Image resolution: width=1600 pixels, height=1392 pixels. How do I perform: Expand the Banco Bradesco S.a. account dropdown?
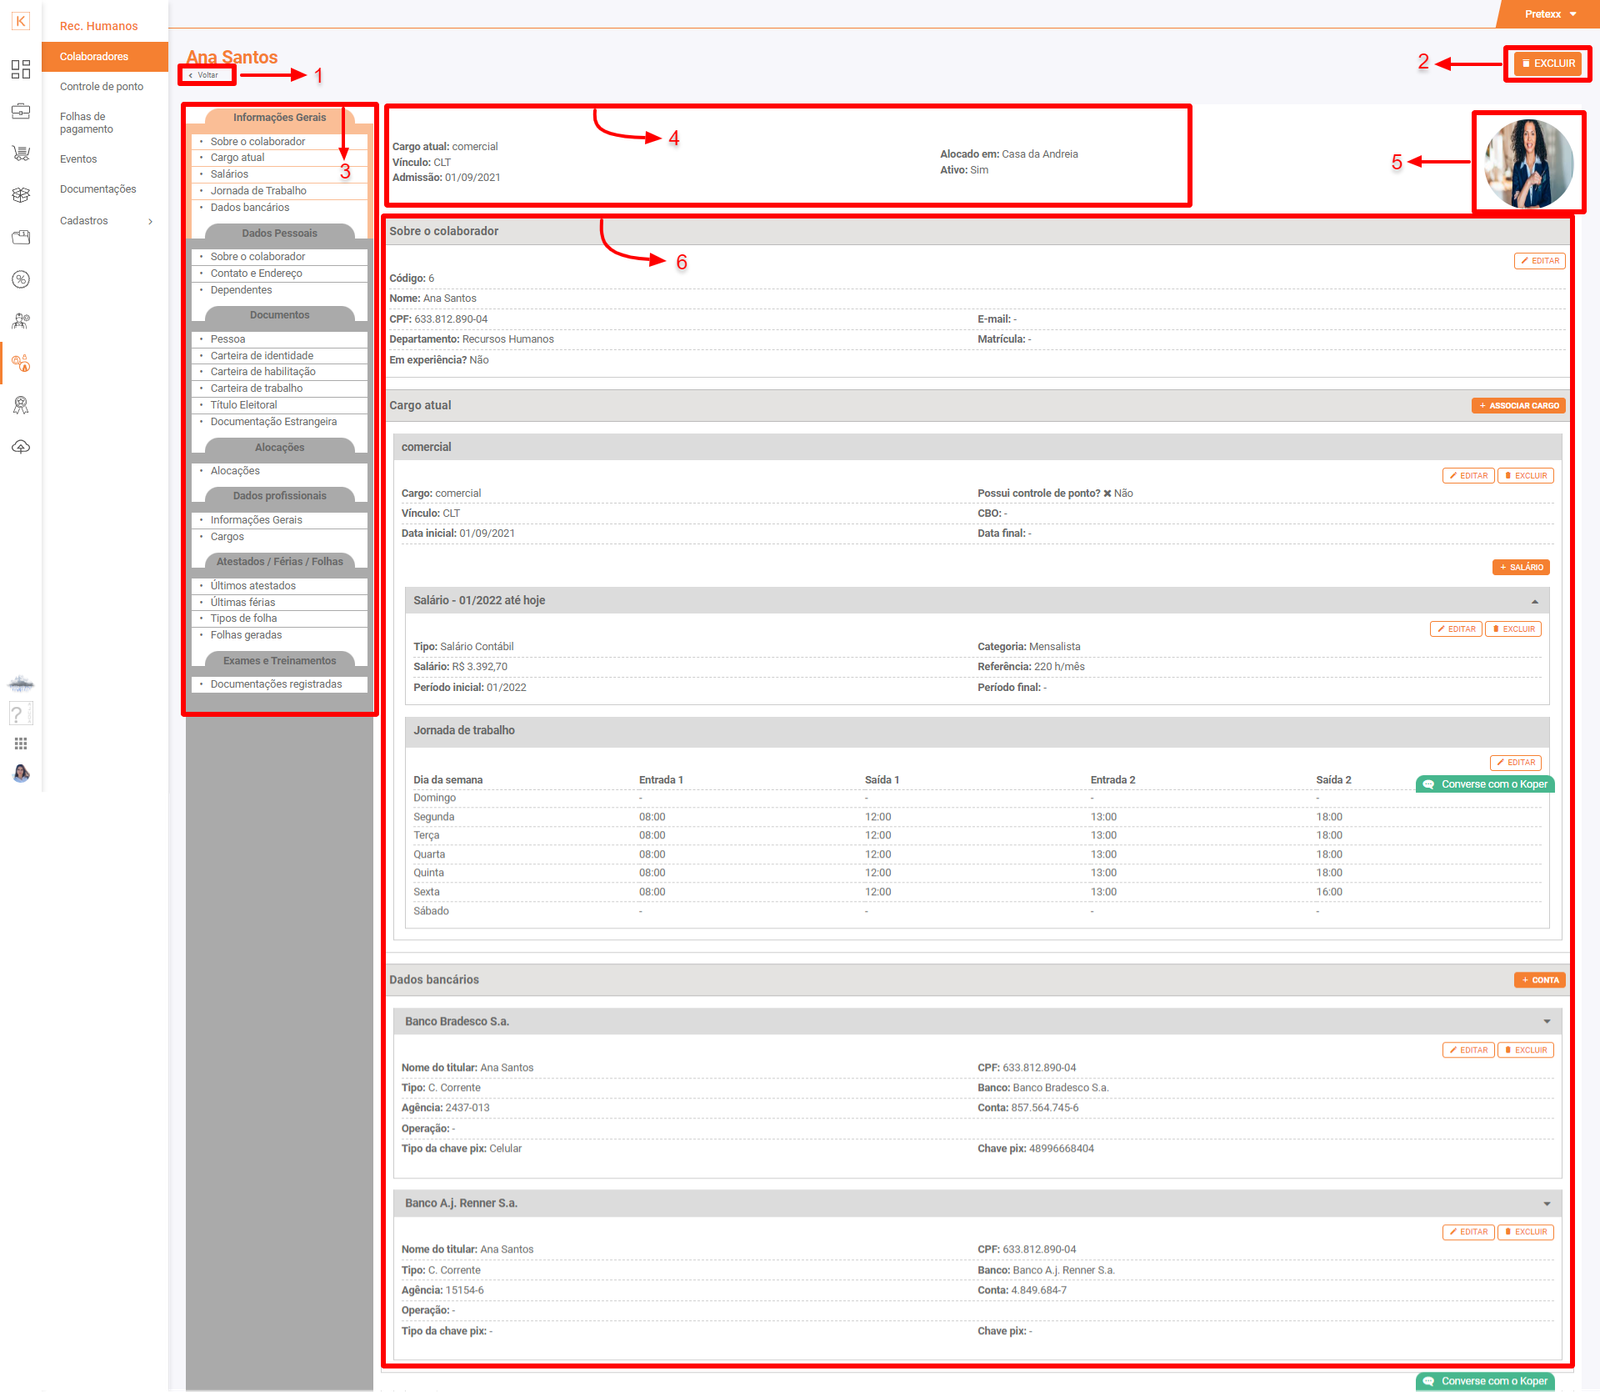click(1546, 1022)
